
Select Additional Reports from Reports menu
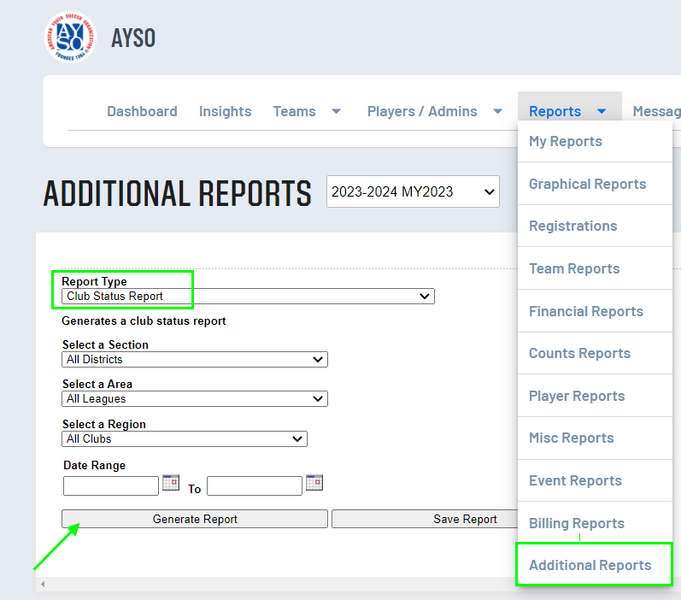(590, 565)
